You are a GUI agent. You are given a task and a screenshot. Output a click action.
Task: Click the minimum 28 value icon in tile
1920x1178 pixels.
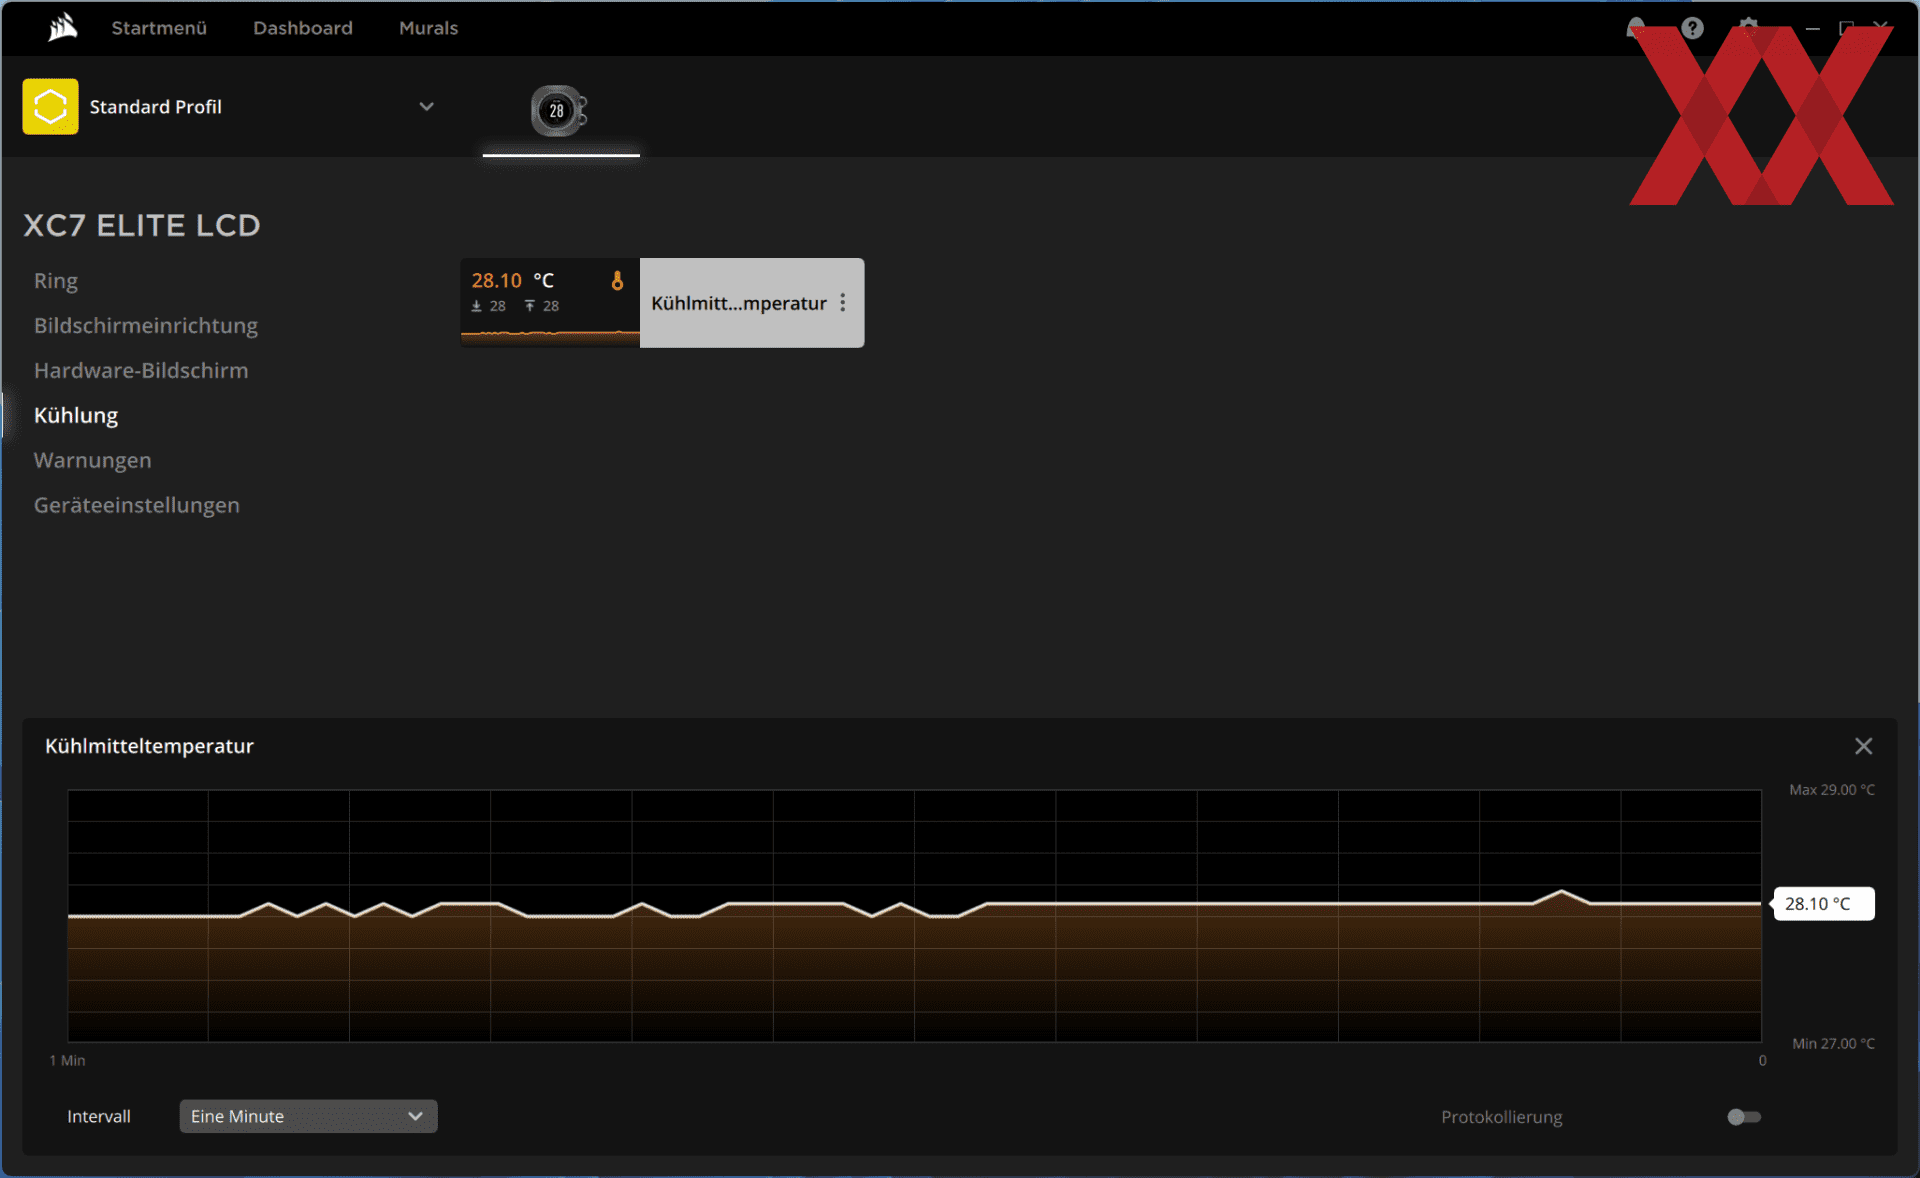tap(477, 306)
